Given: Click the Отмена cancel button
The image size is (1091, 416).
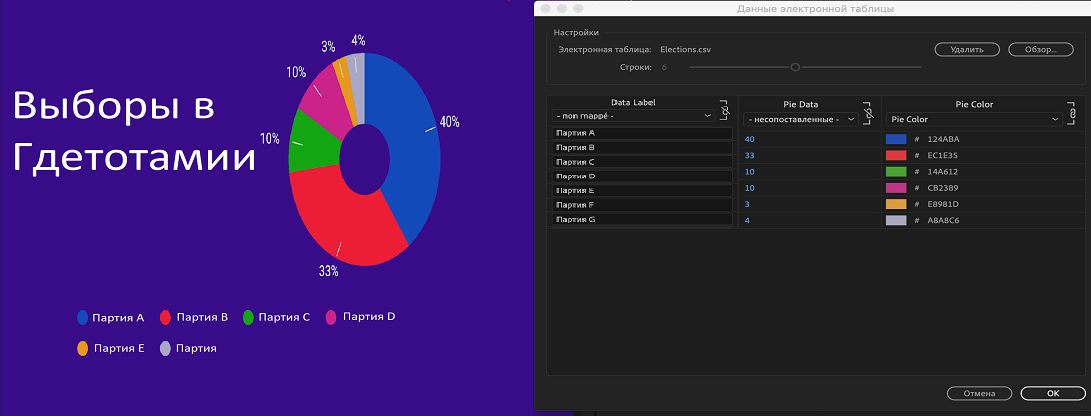Looking at the screenshot, I should click(979, 393).
